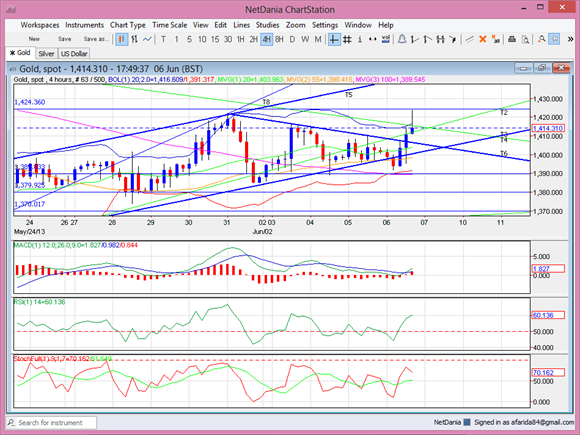Viewport: 580px width, 435px height.
Task: Open the Window menu
Action: [358, 25]
